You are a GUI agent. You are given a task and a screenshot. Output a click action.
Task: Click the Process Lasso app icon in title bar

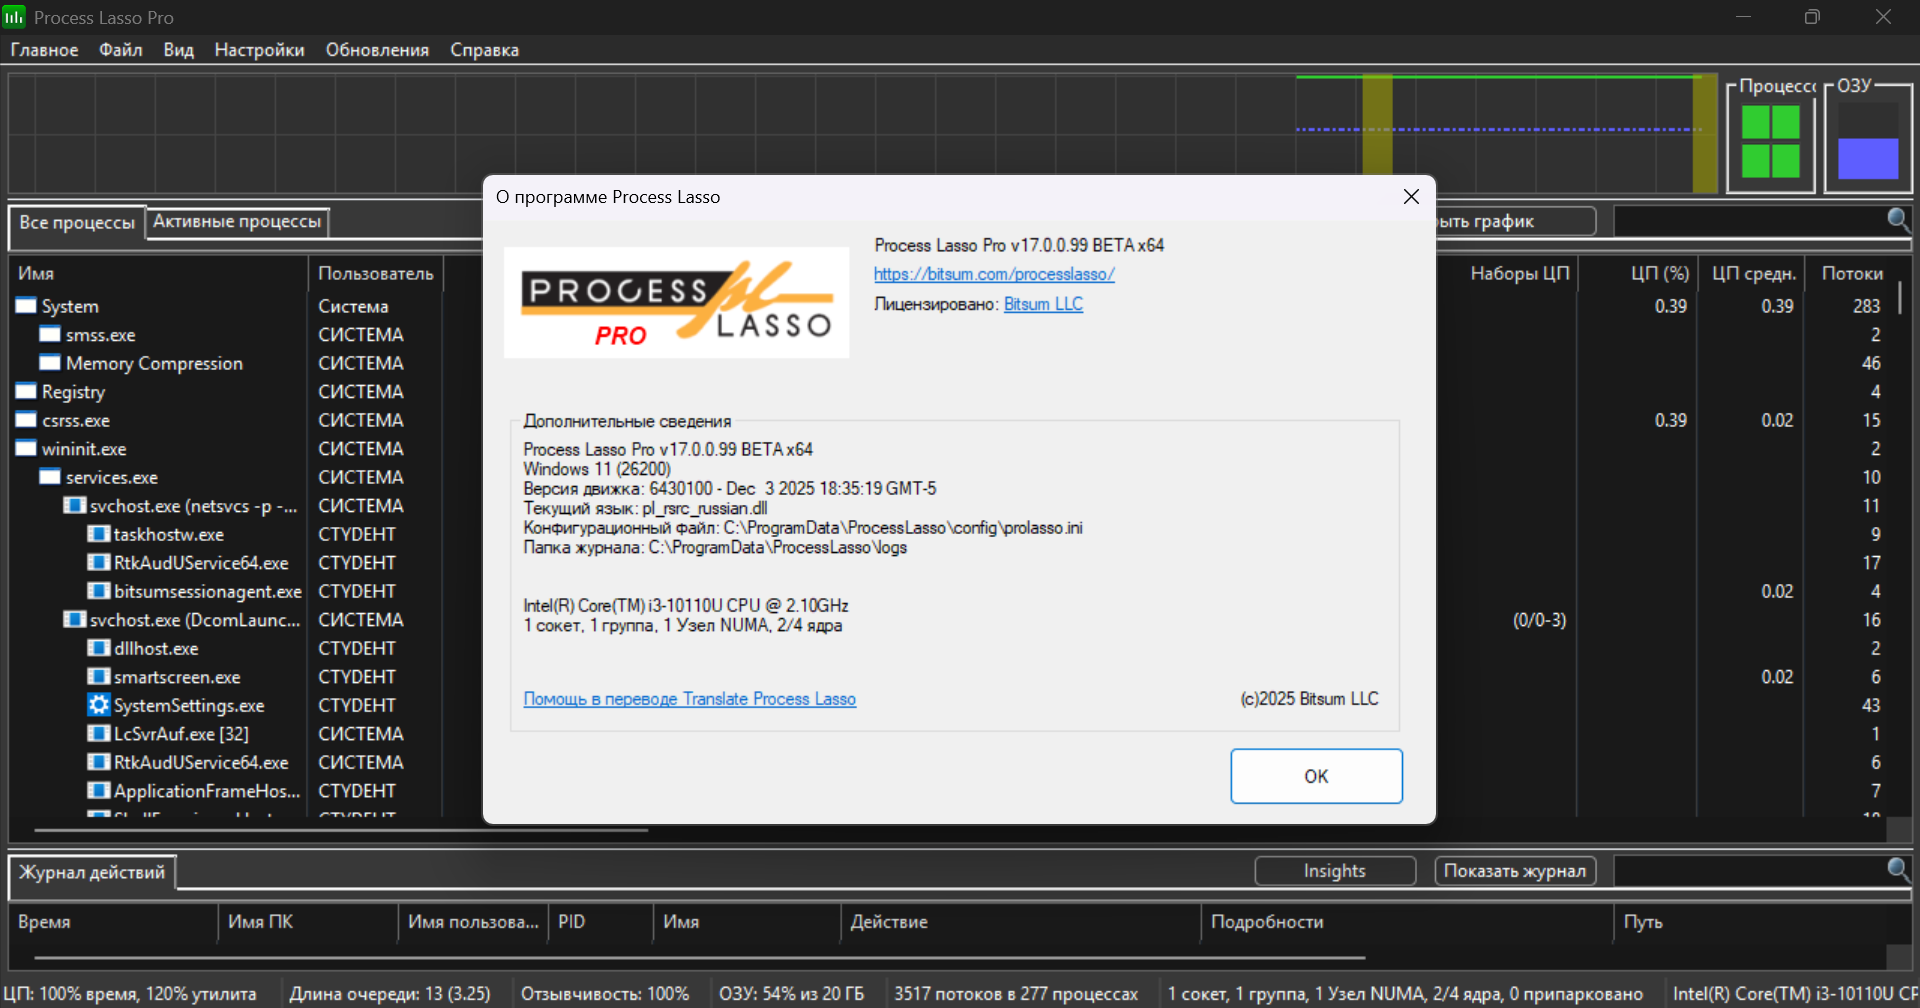(14, 17)
